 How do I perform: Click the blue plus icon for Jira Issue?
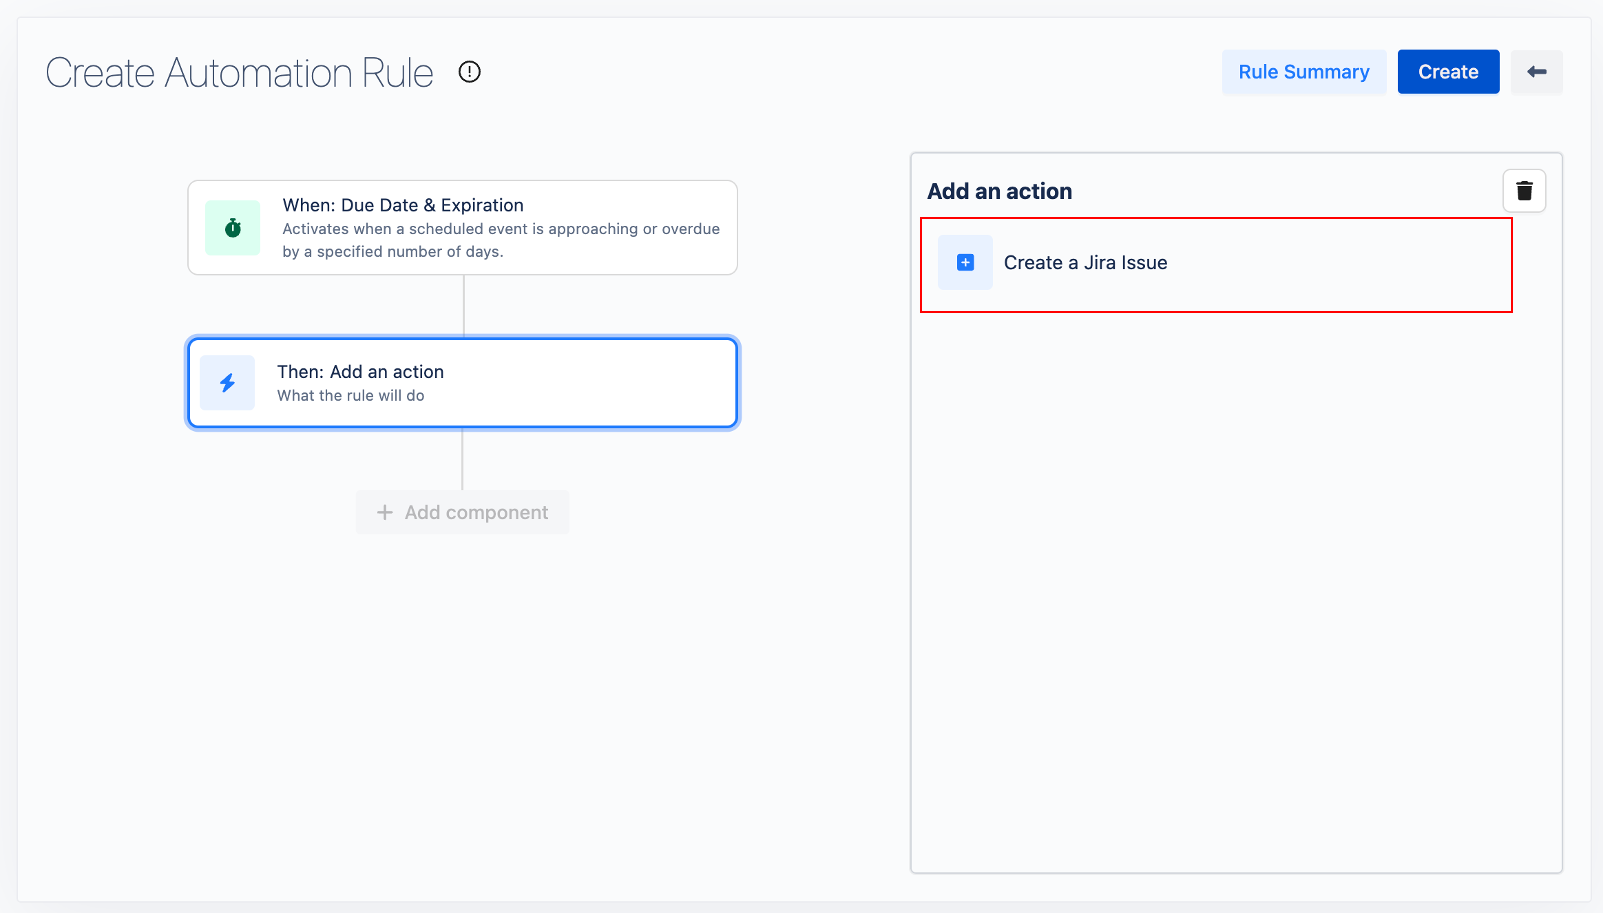965,263
